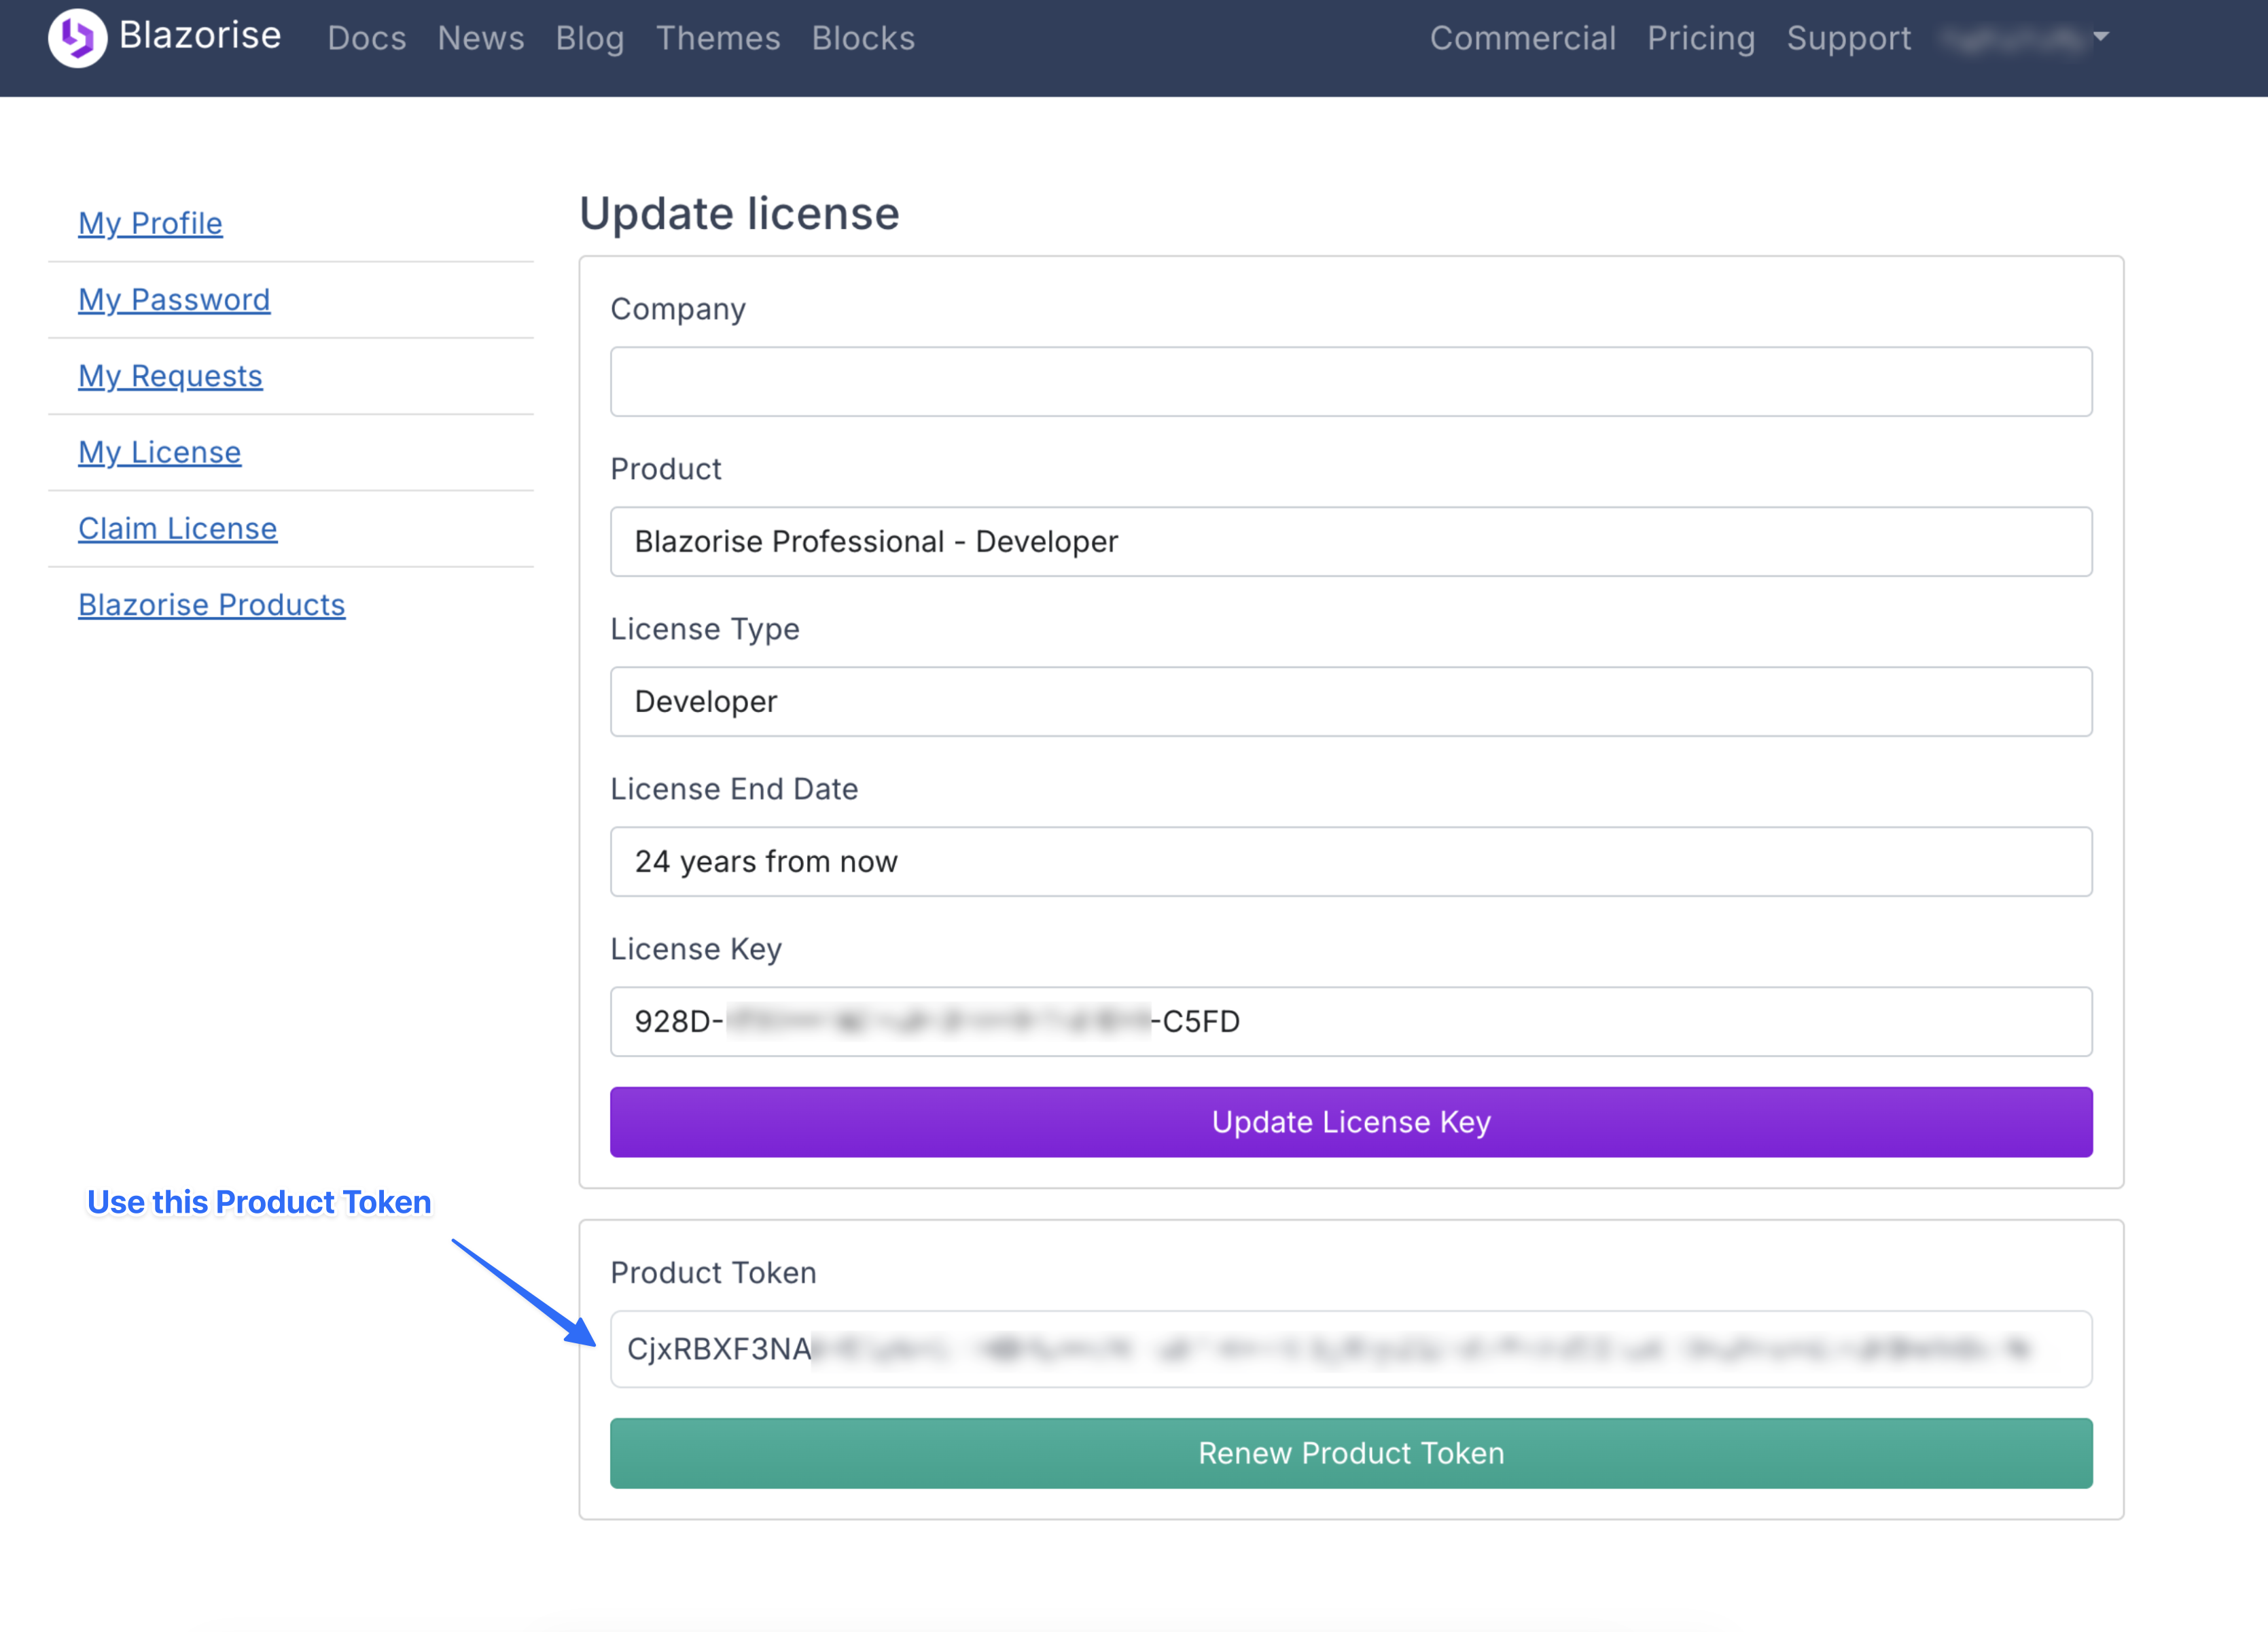Click the License Type field
The image size is (2268, 1632).
[x=1350, y=702]
